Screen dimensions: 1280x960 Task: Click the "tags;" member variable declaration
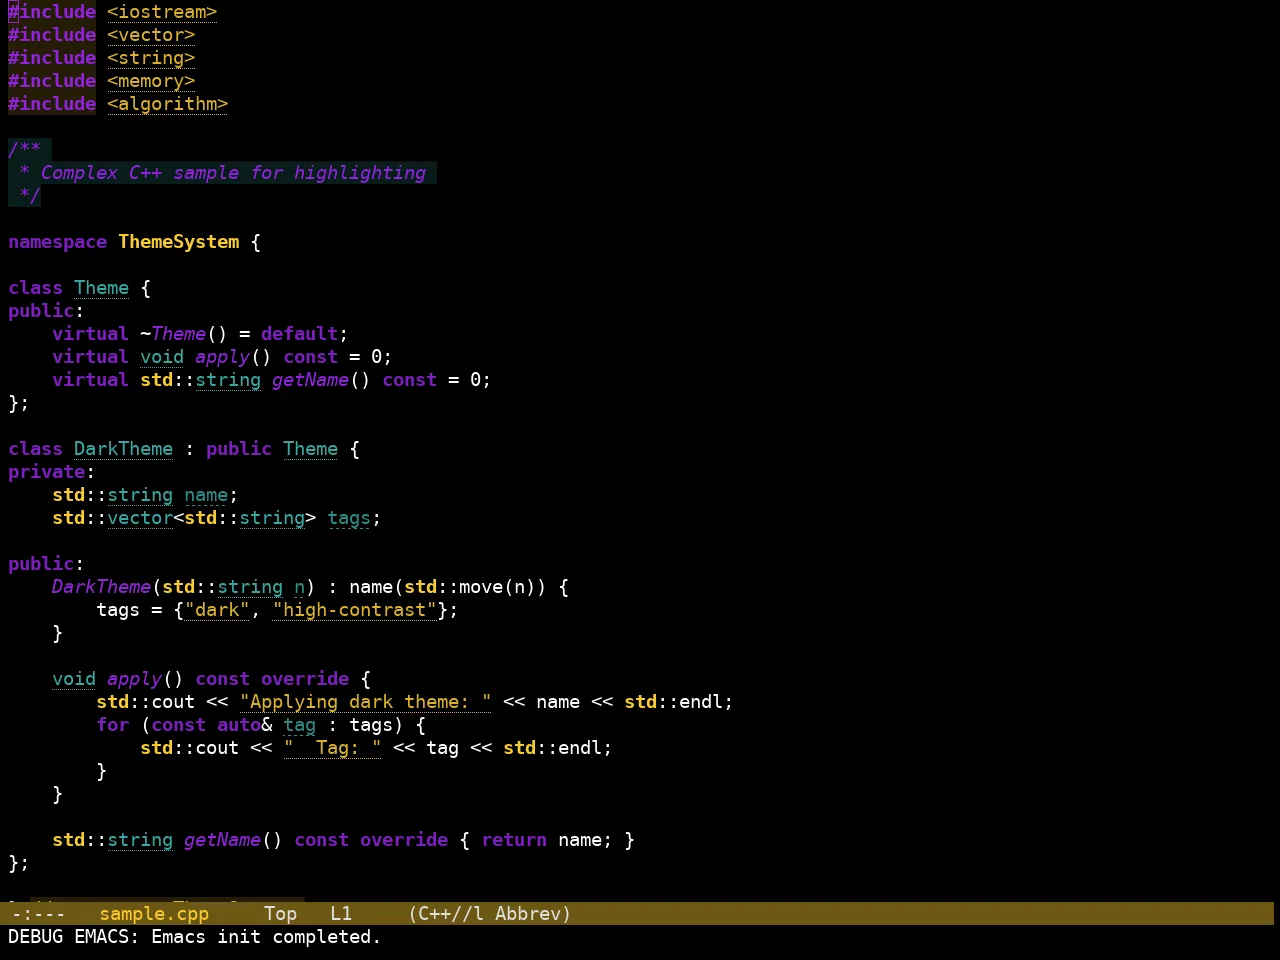click(354, 518)
